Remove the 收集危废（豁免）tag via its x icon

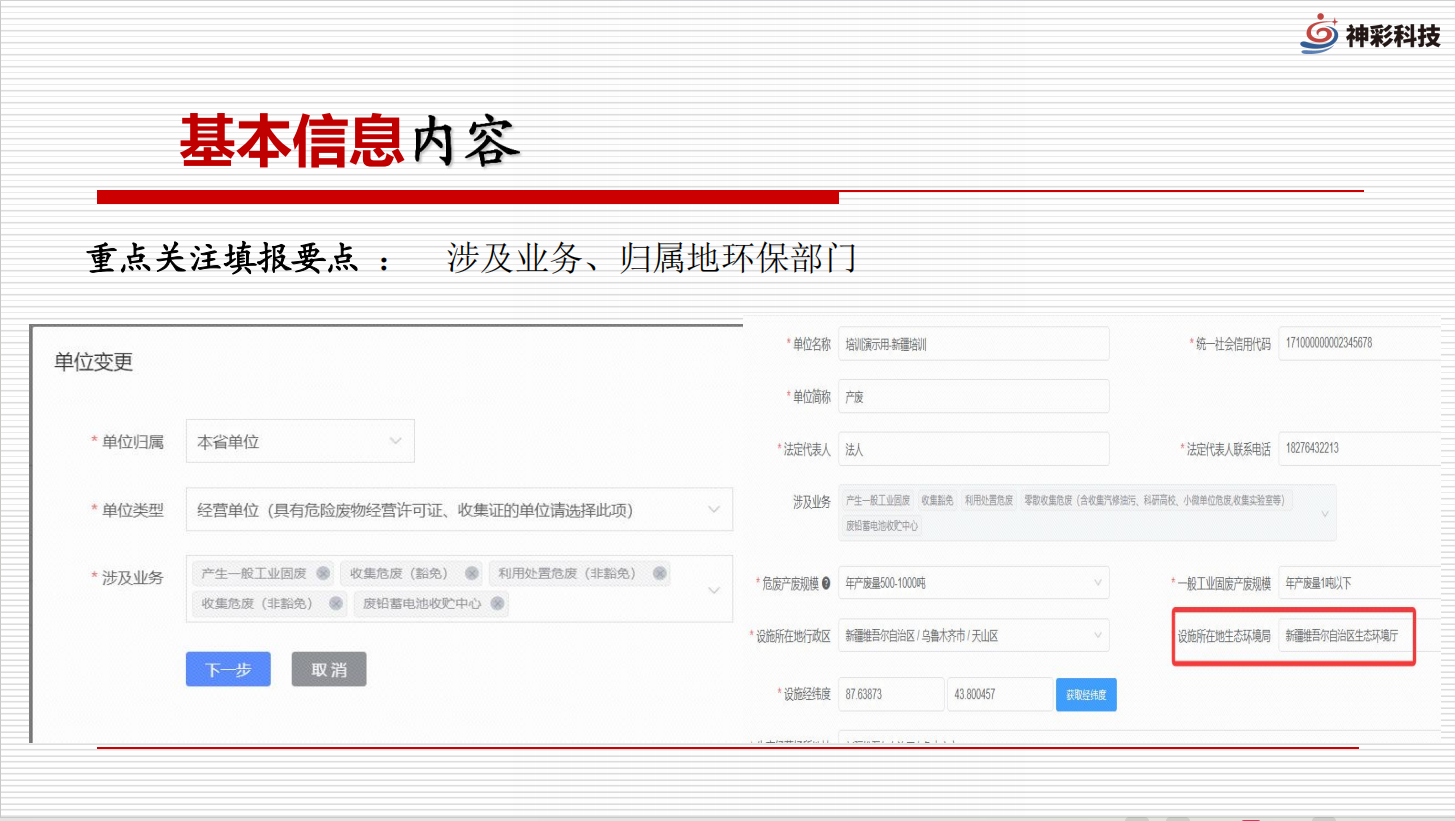[x=472, y=573]
